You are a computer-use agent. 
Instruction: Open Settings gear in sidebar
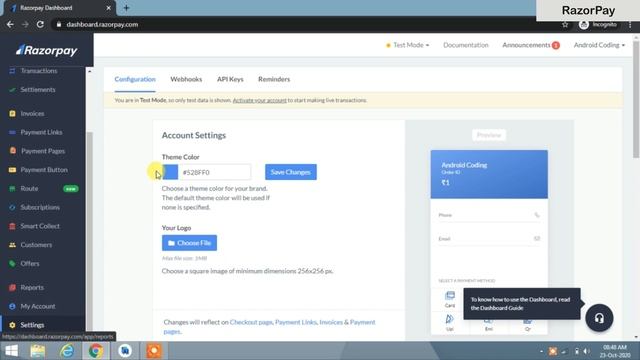12,325
